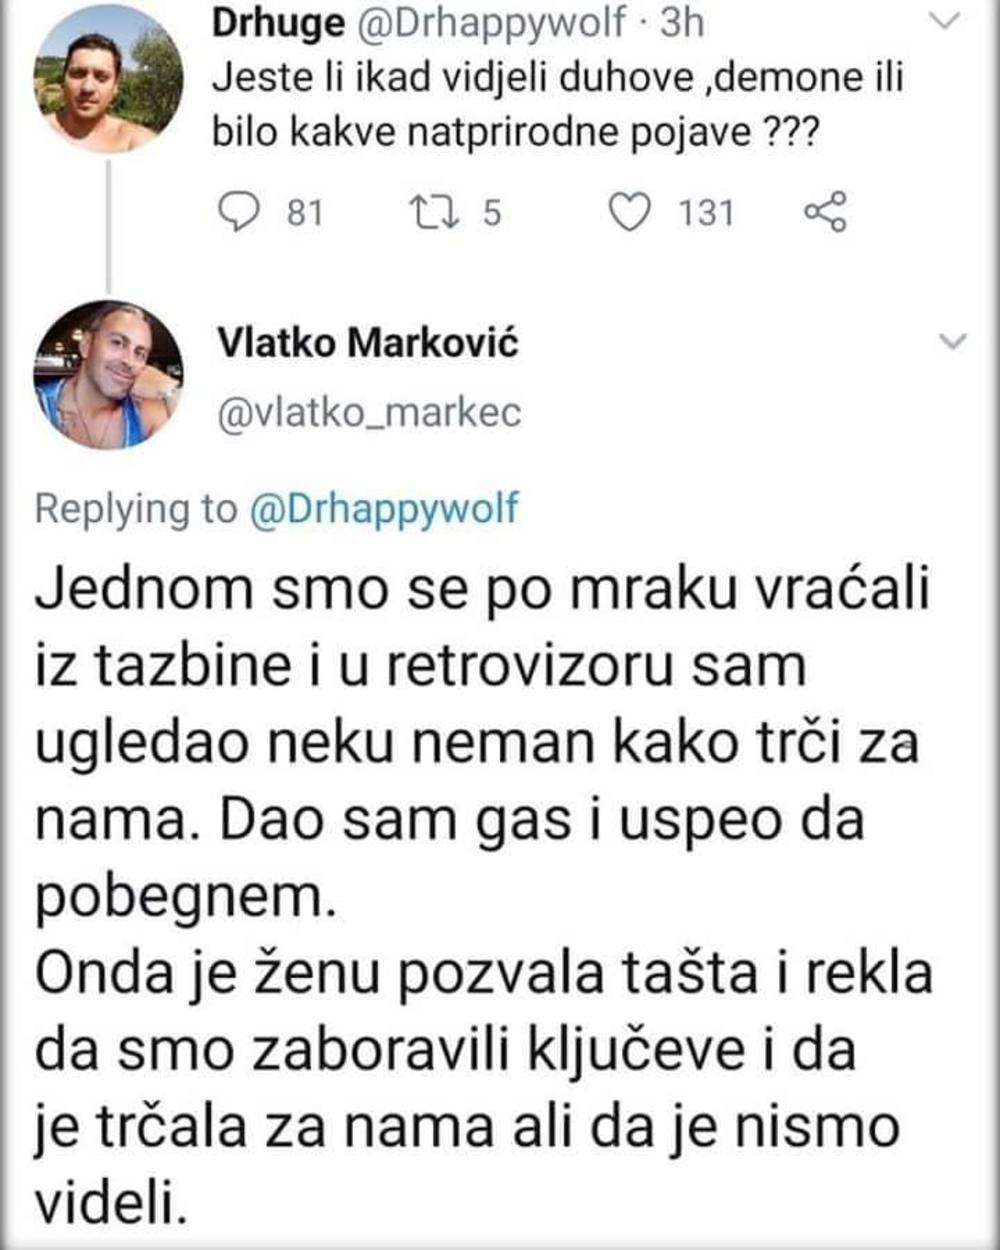Open the 3h timestamp link
Viewport: 1000px width, 1250px height.
click(682, 23)
